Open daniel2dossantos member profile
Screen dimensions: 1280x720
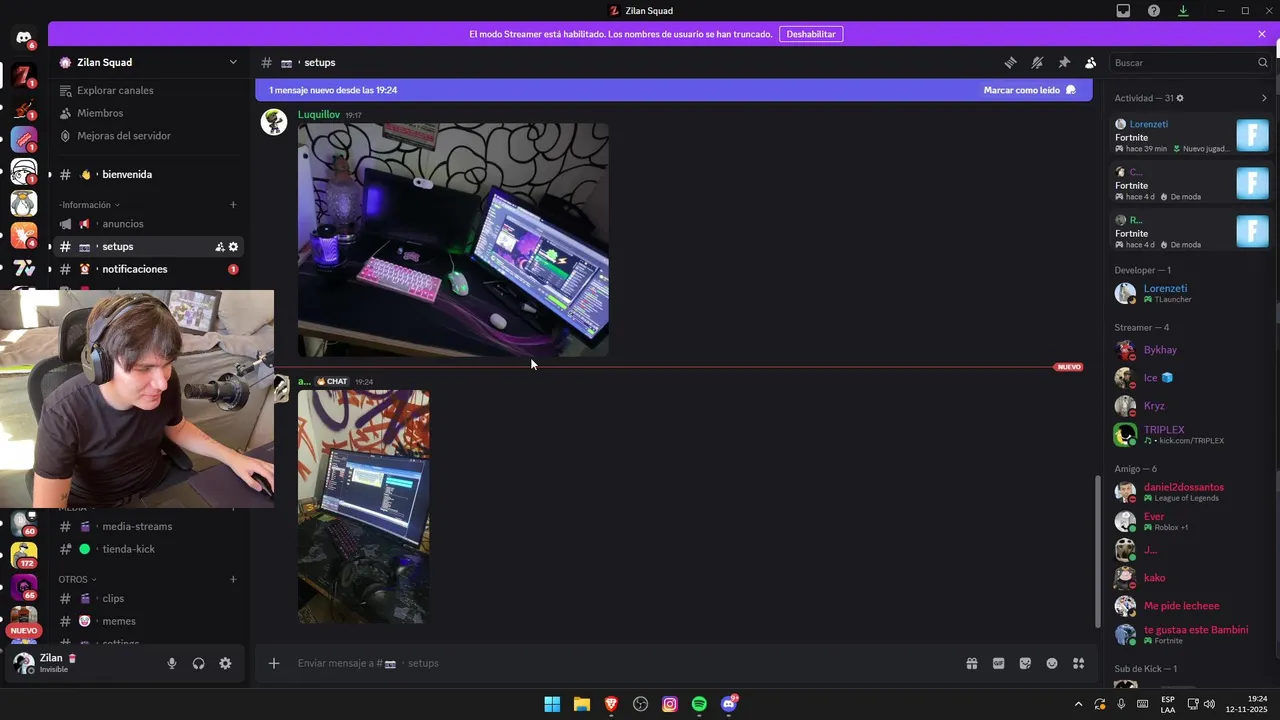(1190, 492)
